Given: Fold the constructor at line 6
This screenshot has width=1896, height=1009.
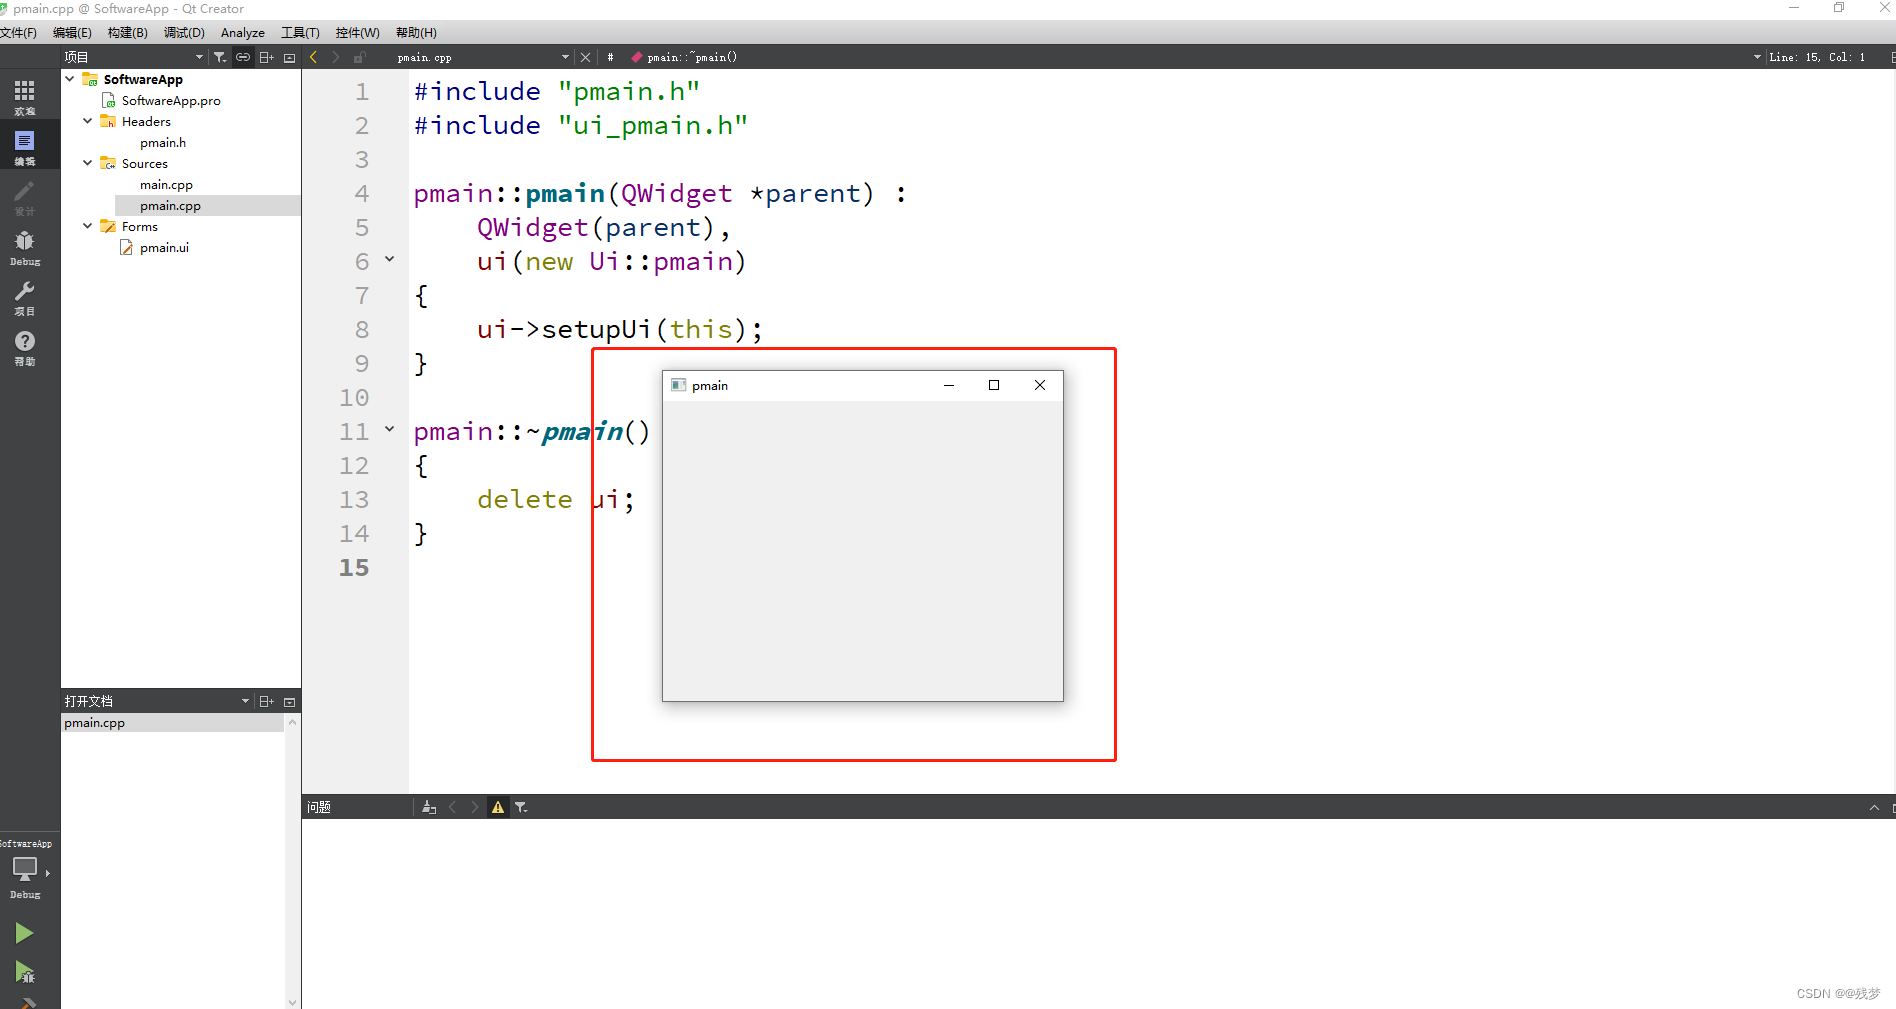Looking at the screenshot, I should tap(390, 260).
